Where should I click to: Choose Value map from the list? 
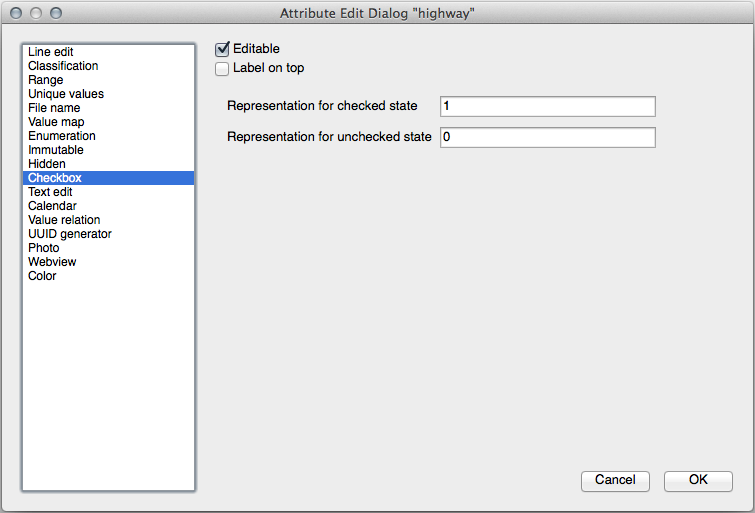[x=56, y=122]
